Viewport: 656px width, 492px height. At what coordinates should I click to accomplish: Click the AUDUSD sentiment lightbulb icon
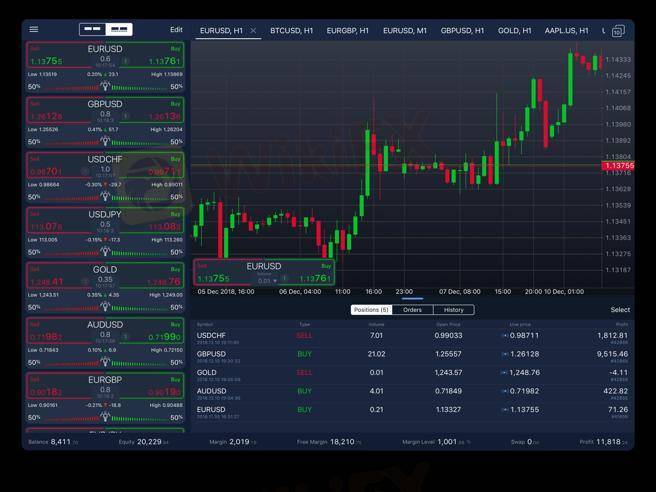(x=105, y=362)
